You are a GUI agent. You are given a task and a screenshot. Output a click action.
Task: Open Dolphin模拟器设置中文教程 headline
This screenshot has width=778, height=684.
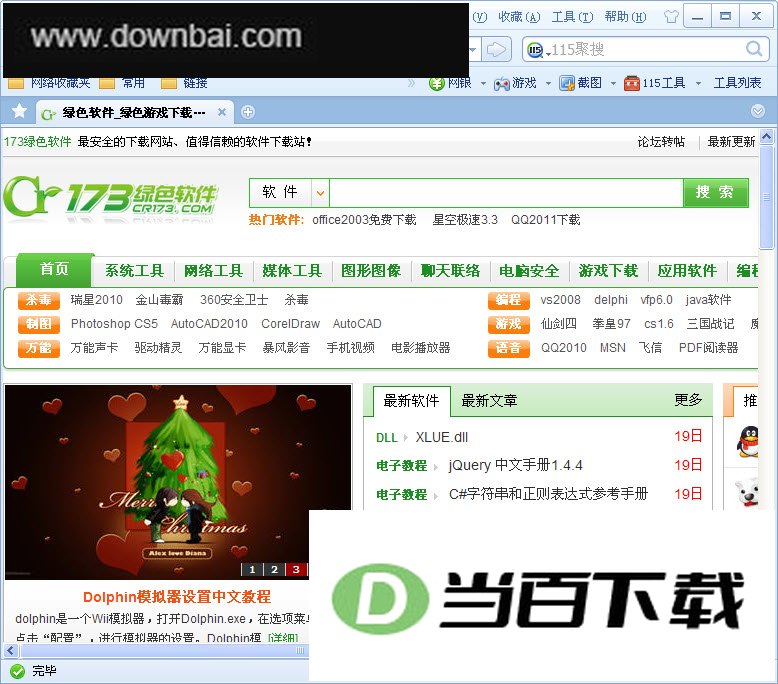click(x=177, y=597)
